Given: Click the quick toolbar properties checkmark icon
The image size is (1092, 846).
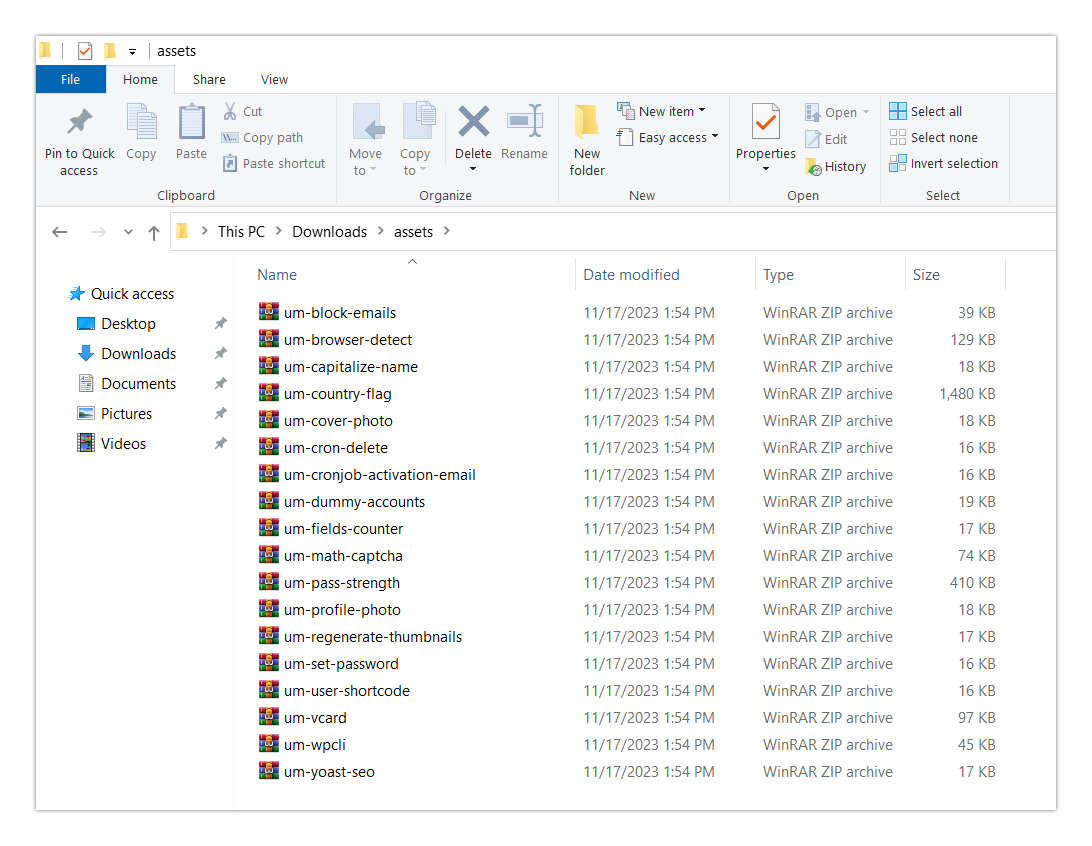Looking at the screenshot, I should click(85, 51).
